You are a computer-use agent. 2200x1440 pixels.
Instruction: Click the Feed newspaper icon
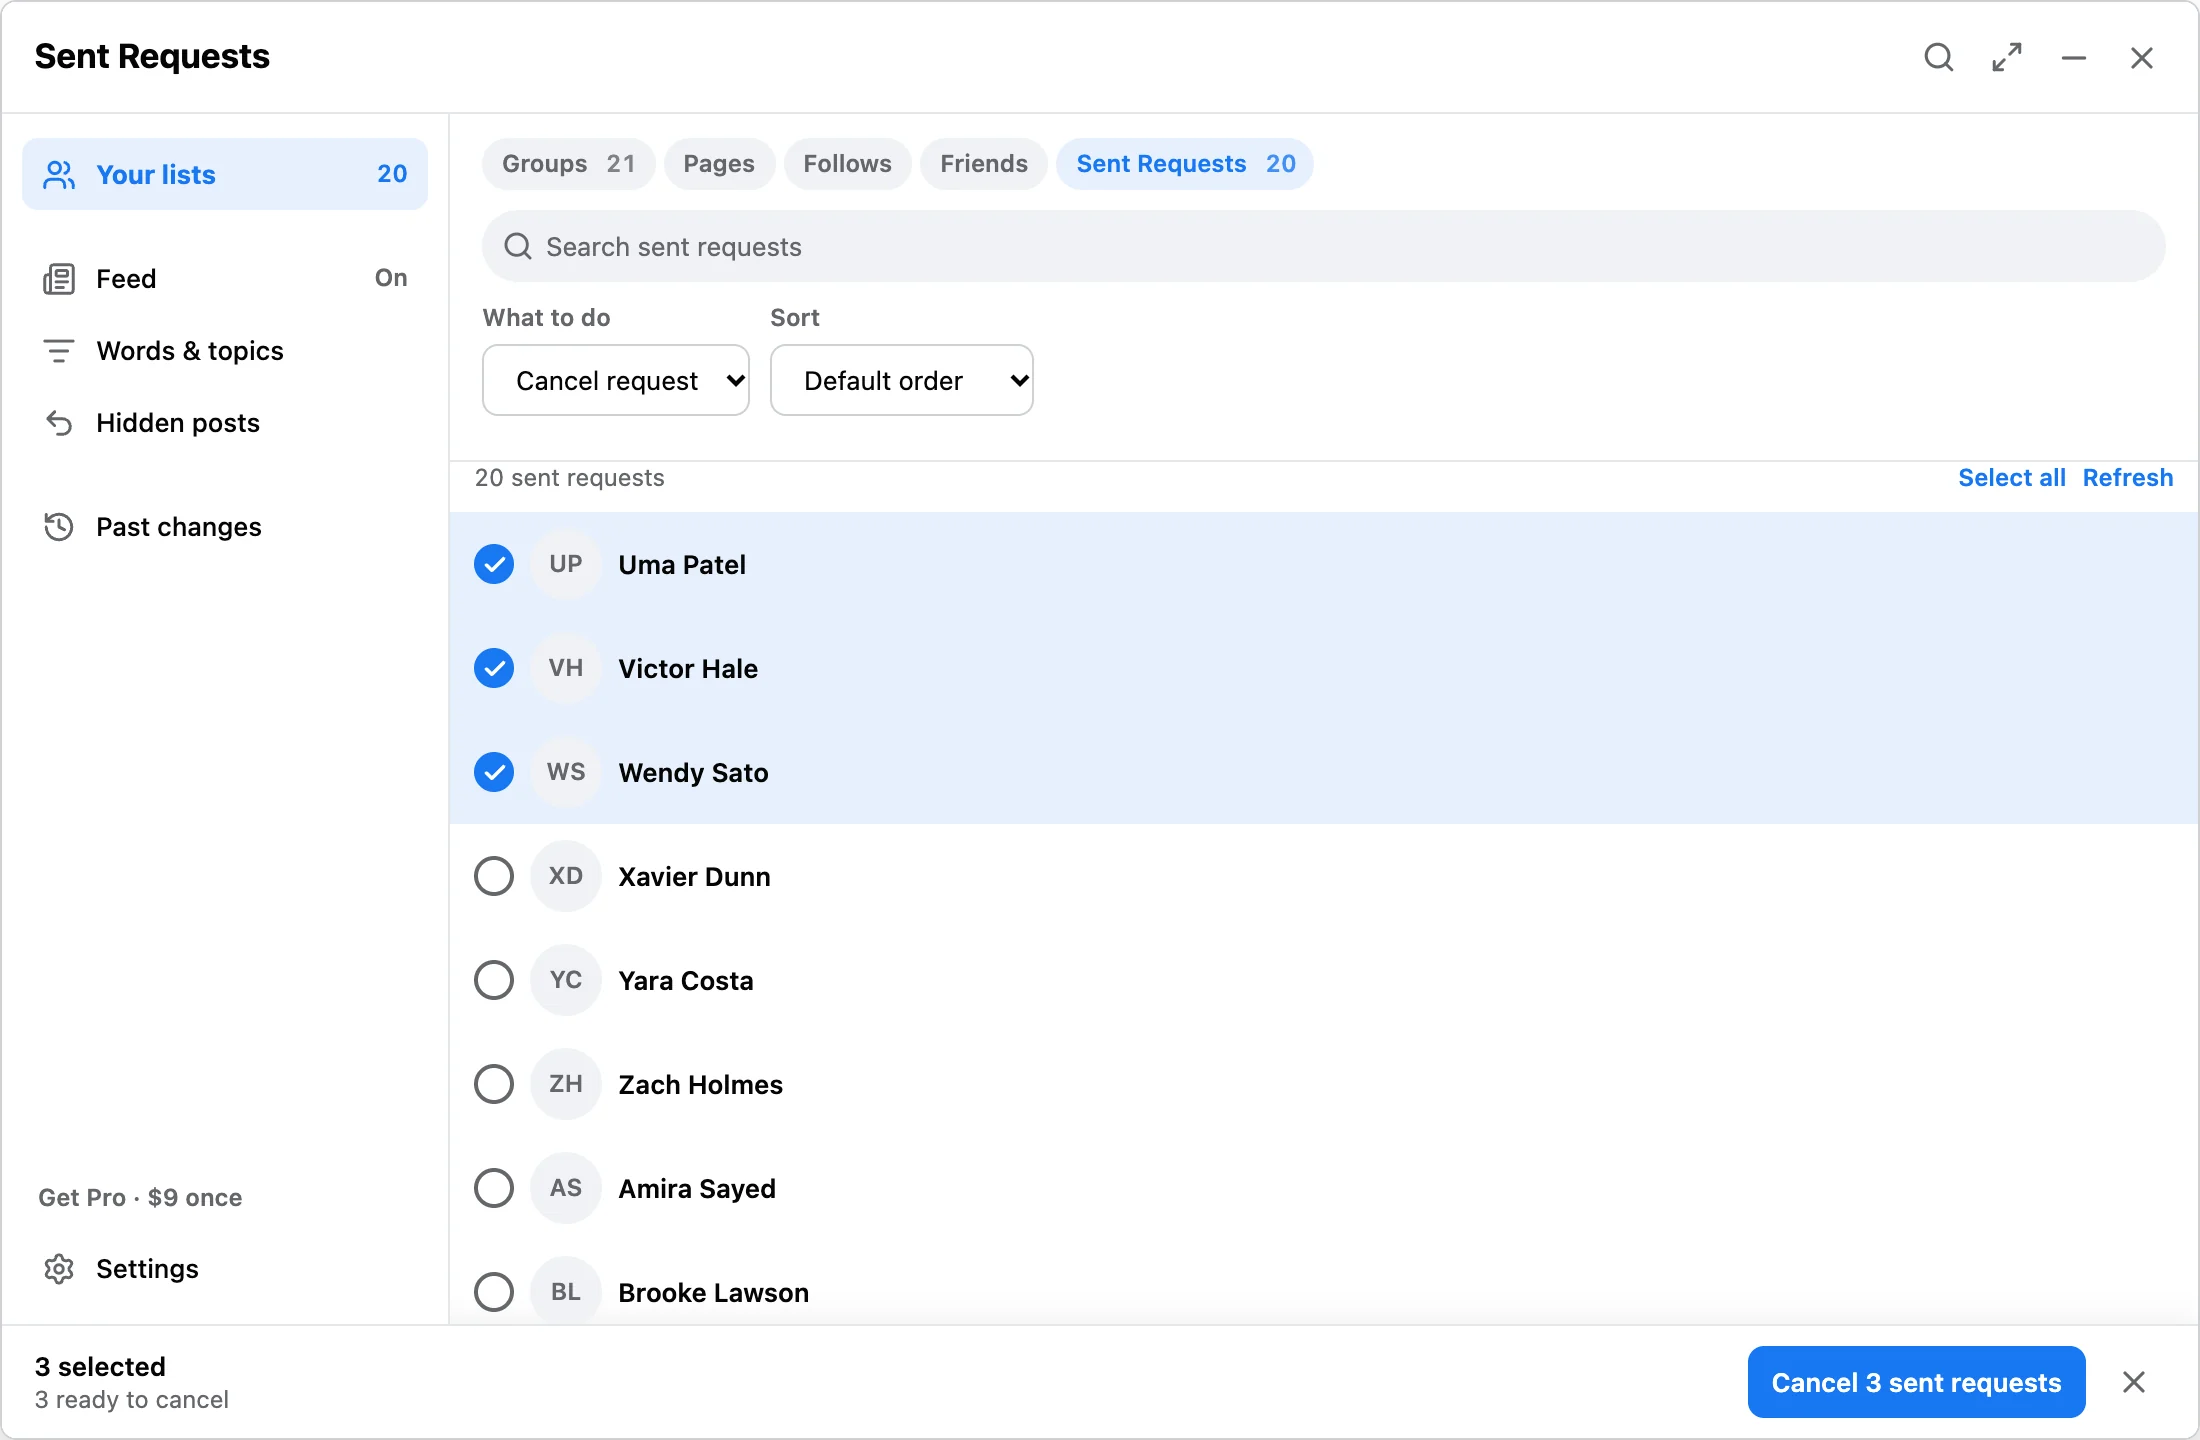[x=59, y=279]
